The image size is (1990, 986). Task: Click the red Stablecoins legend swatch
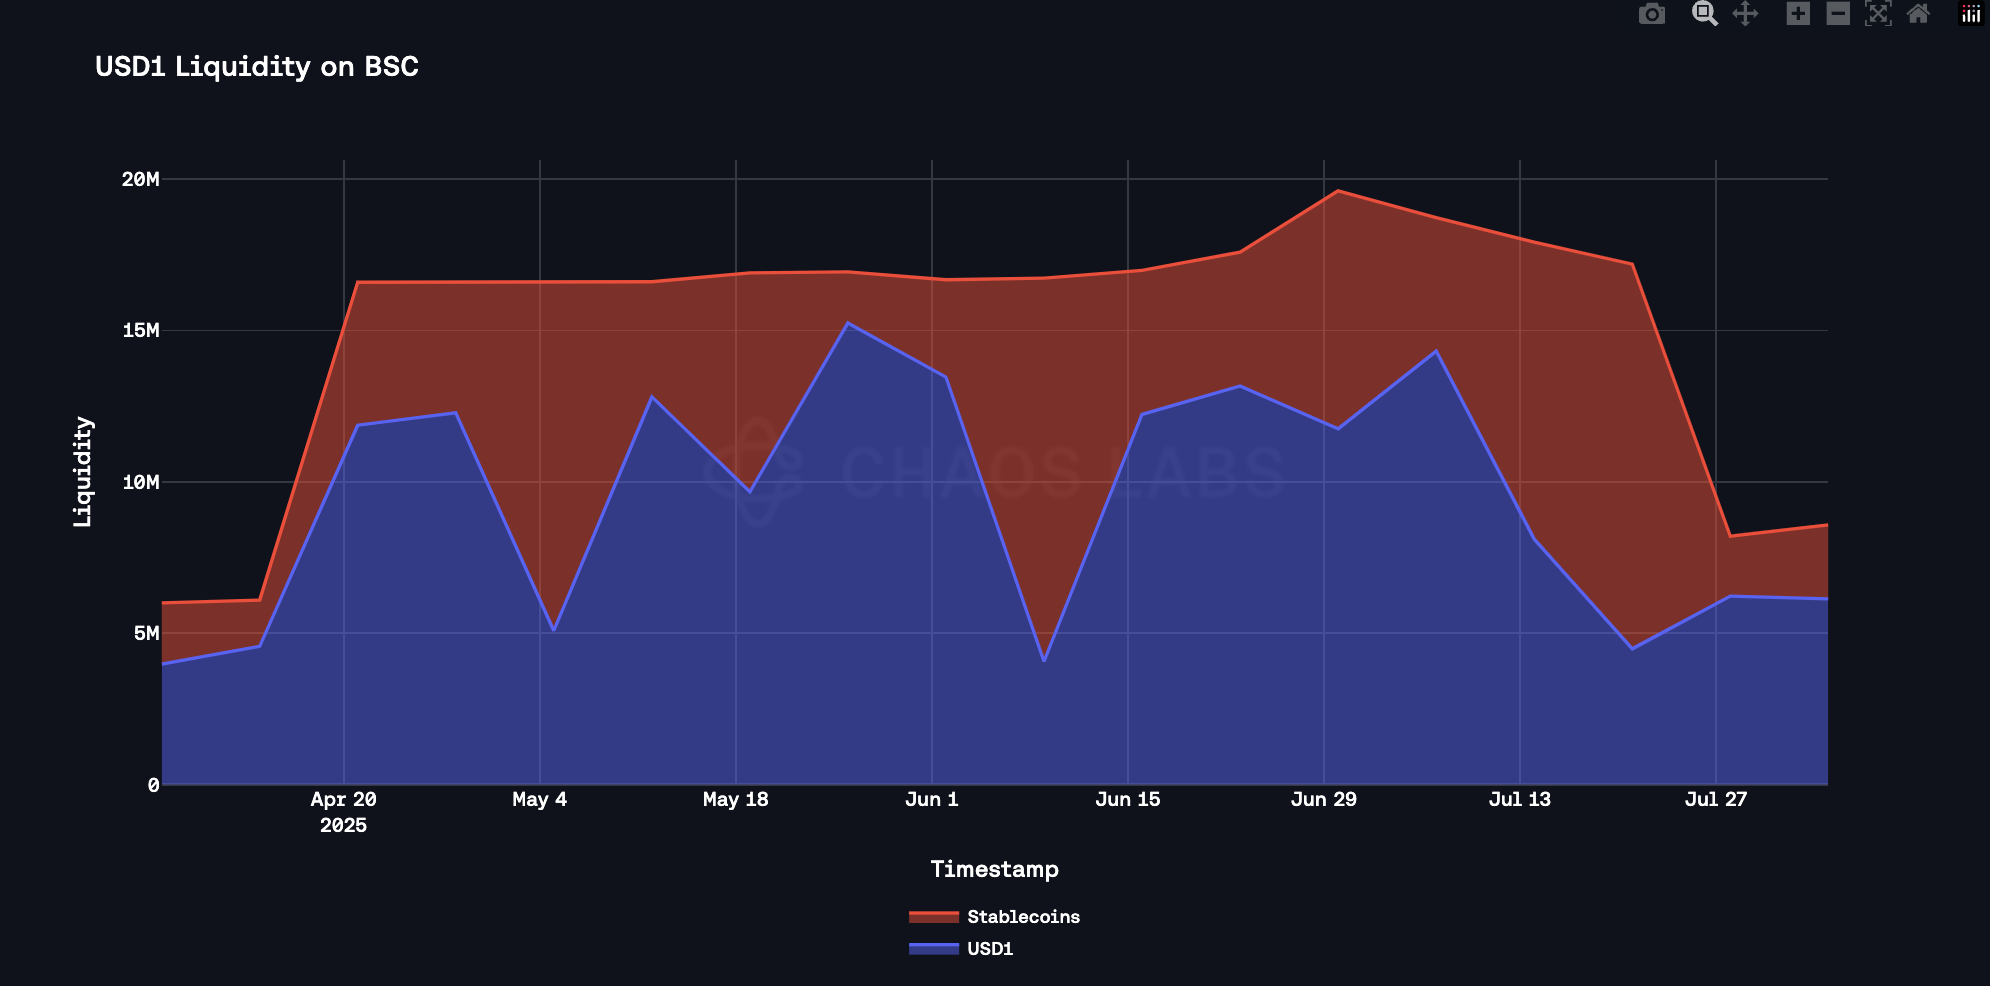tap(934, 917)
